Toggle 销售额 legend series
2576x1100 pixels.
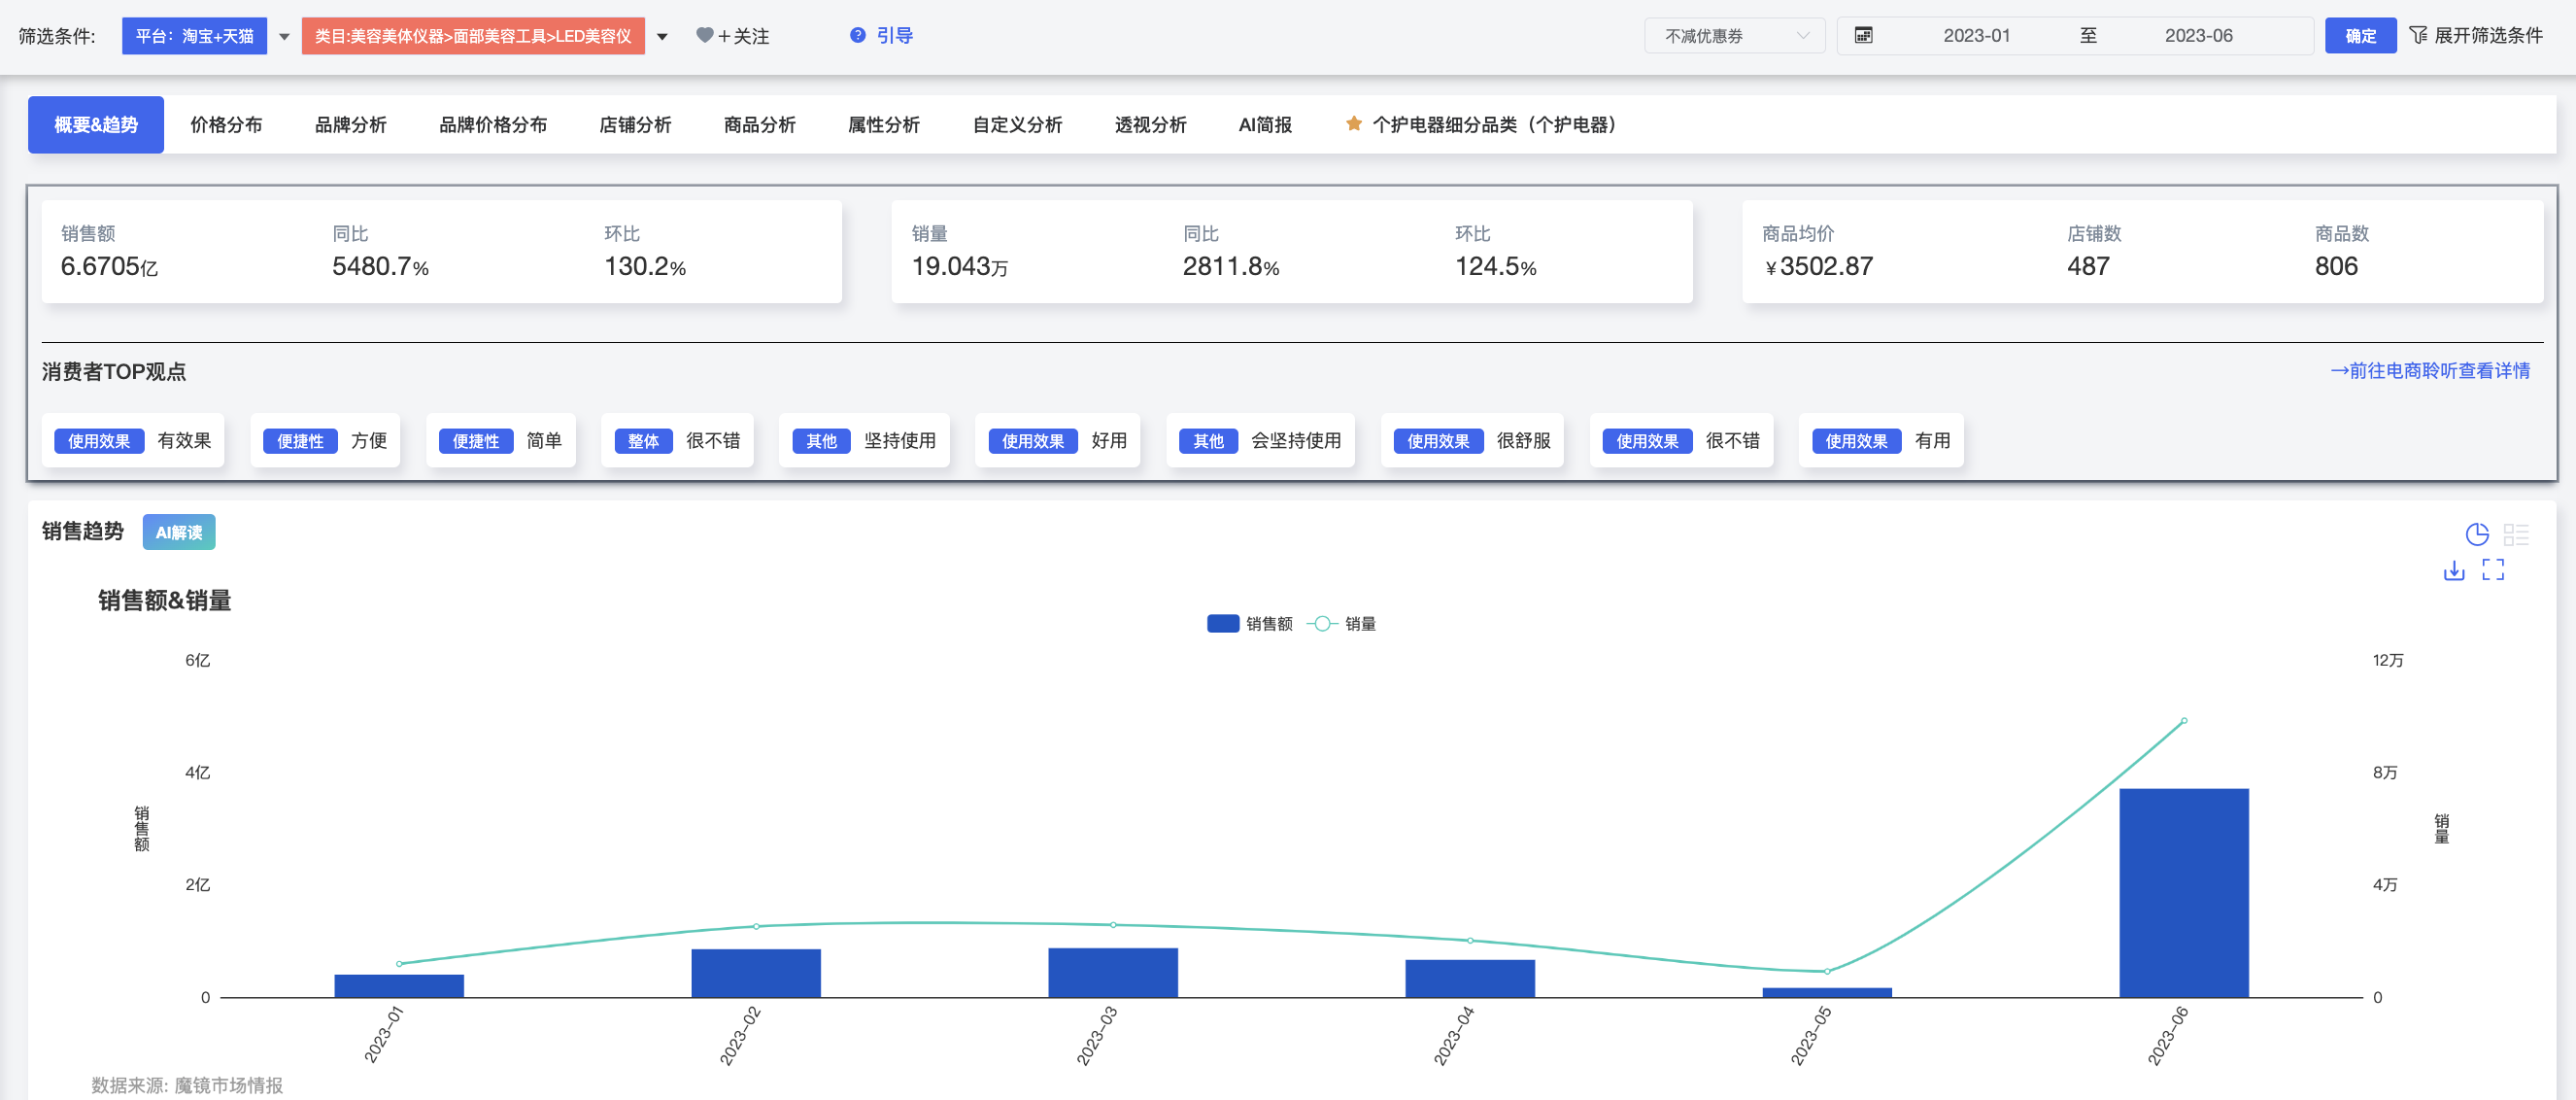pyautogui.click(x=1249, y=624)
